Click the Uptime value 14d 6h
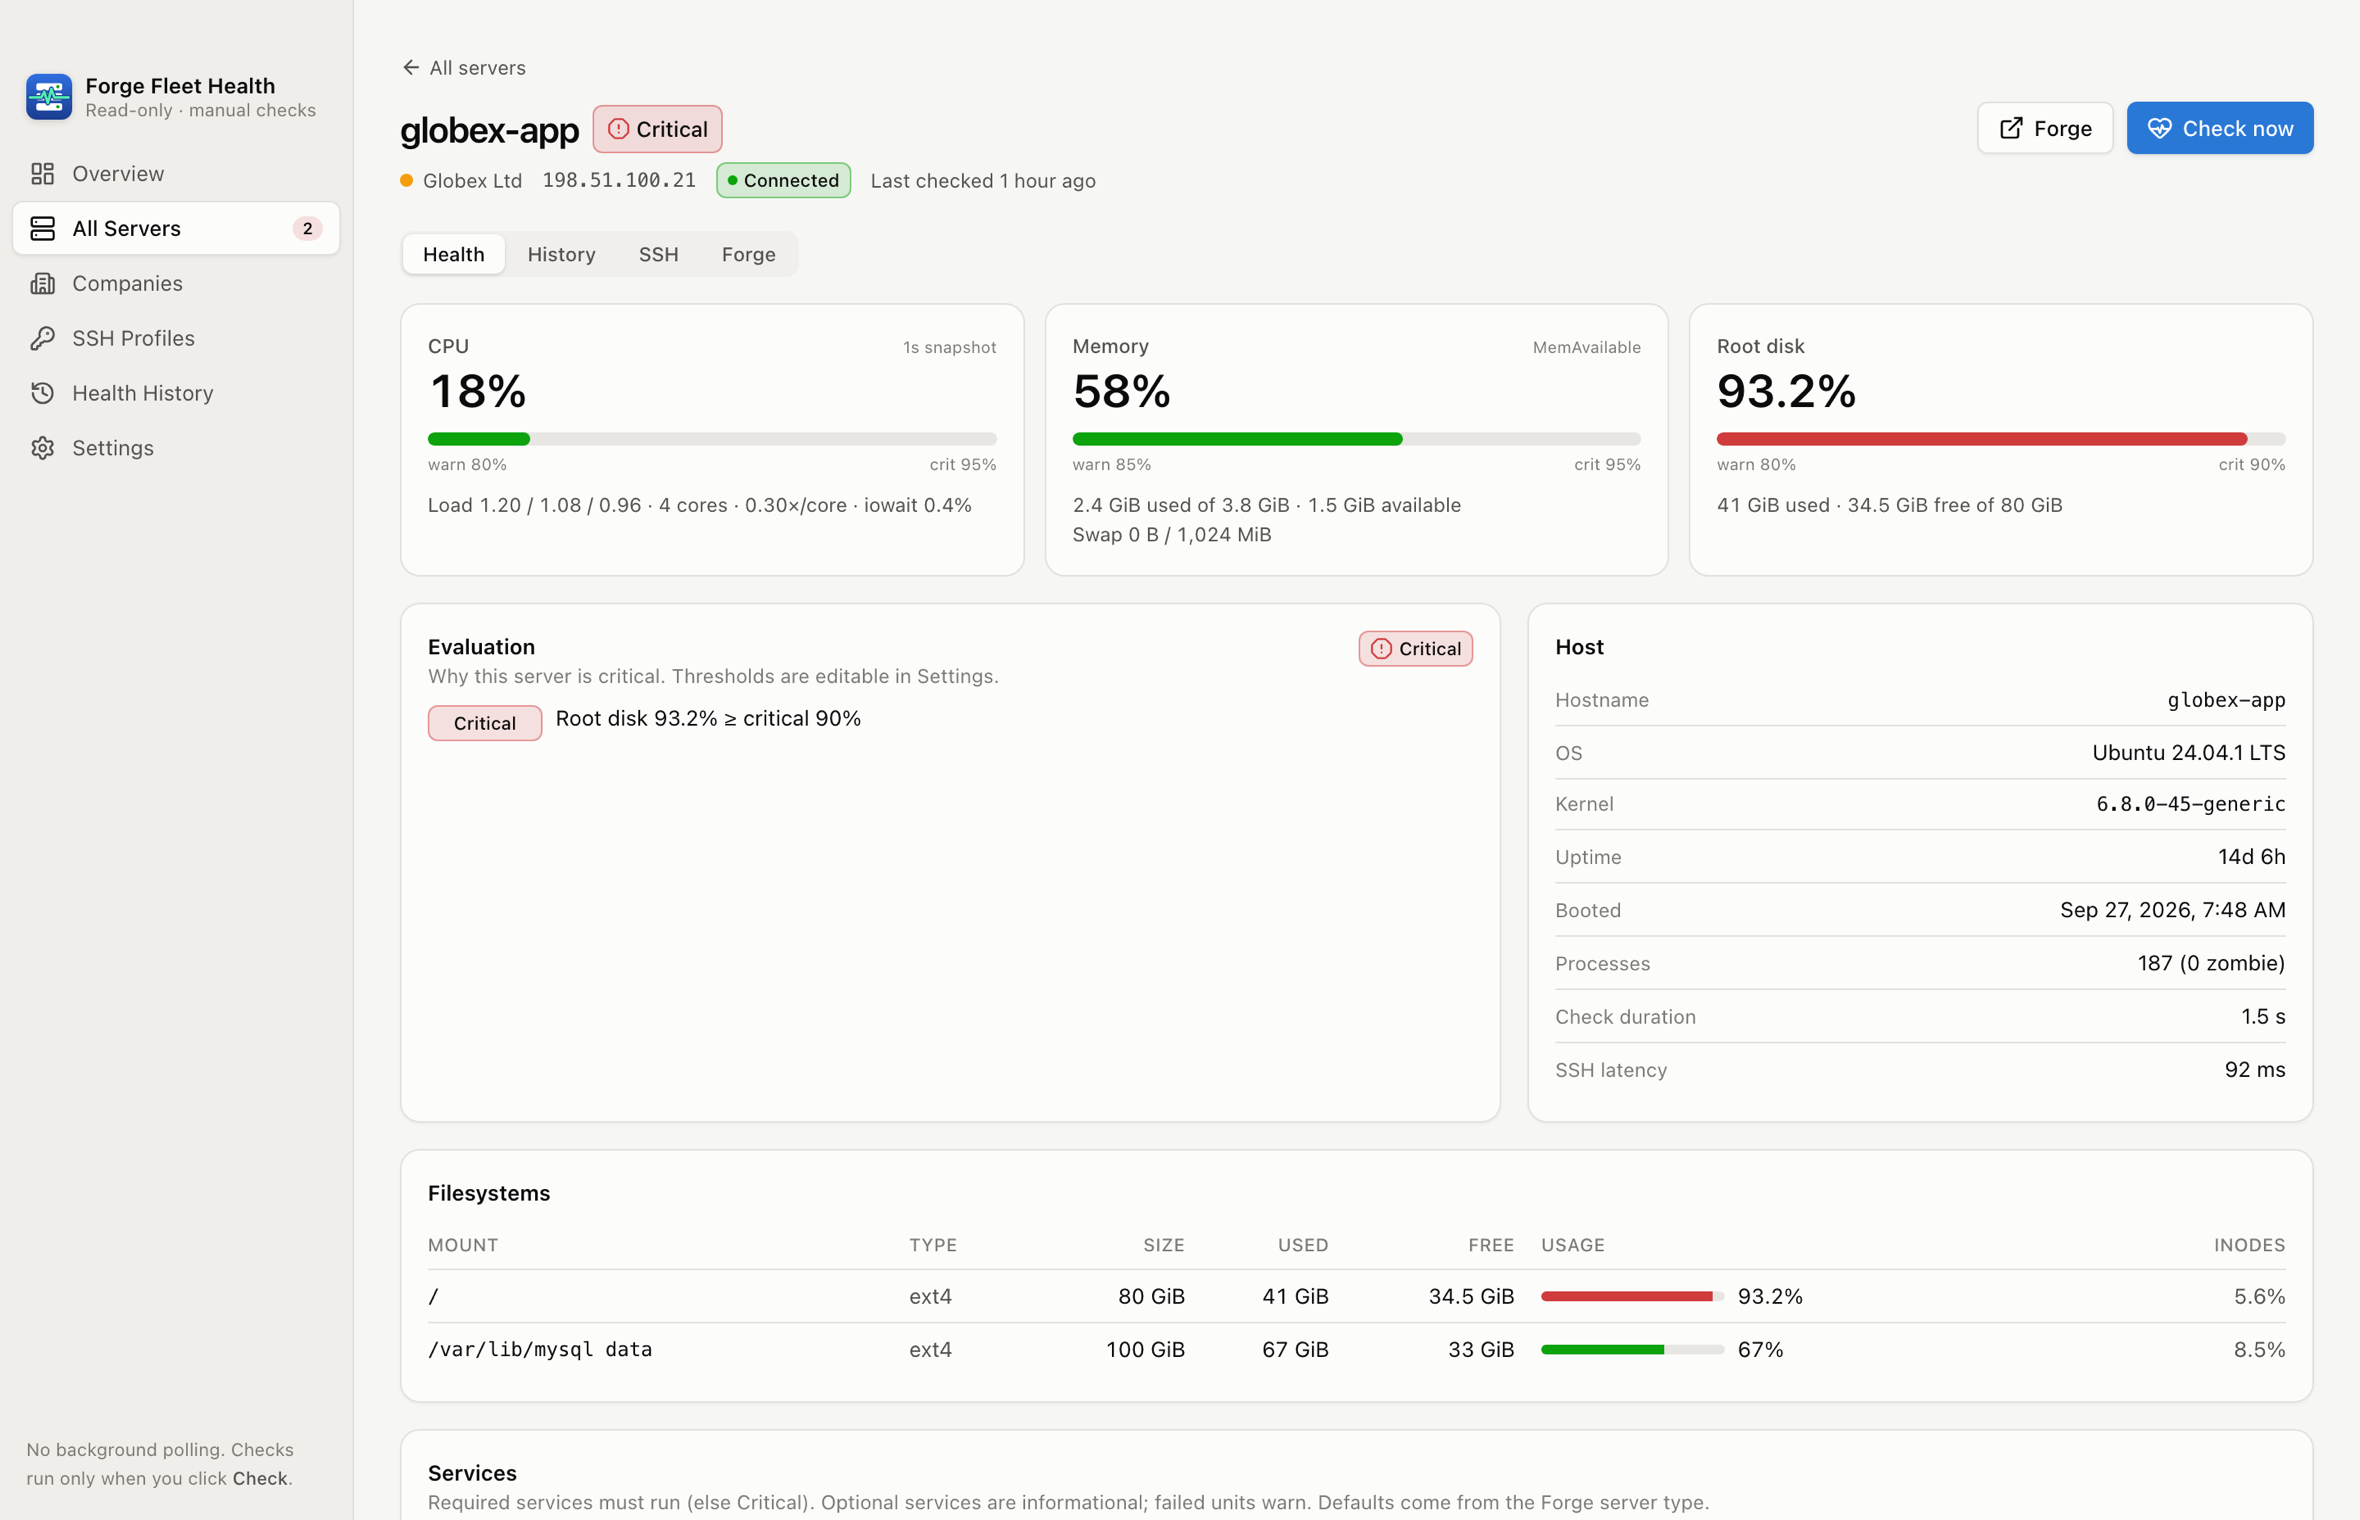The height and width of the screenshot is (1520, 2360). coord(2251,857)
